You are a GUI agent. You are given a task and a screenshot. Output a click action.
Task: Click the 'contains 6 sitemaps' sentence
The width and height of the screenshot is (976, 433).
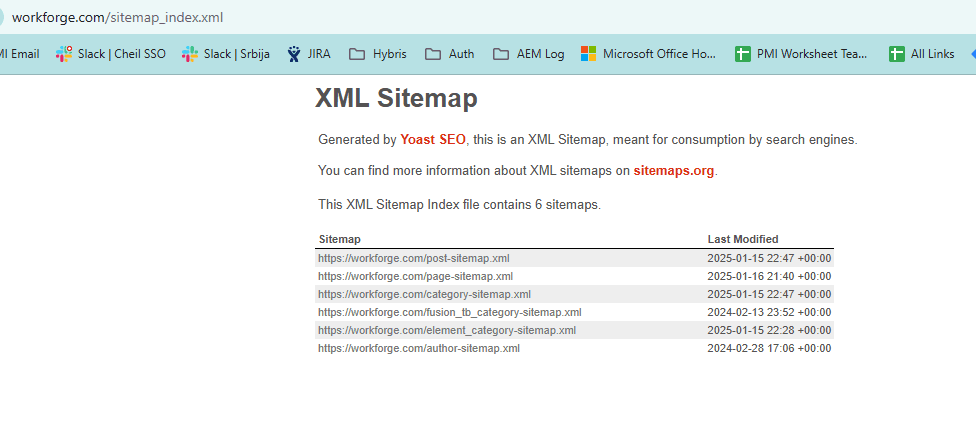(x=459, y=205)
